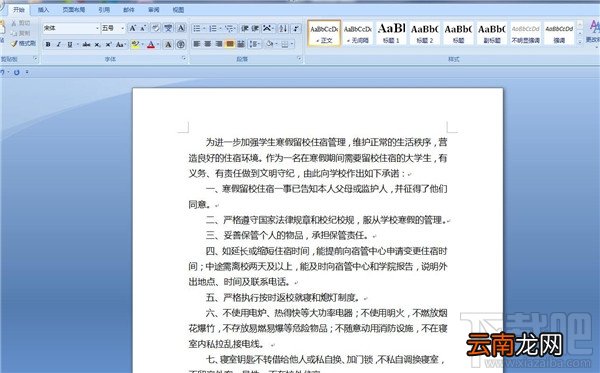Switch to the 引用 (References) tab
The width and height of the screenshot is (600, 373).
pos(104,10)
